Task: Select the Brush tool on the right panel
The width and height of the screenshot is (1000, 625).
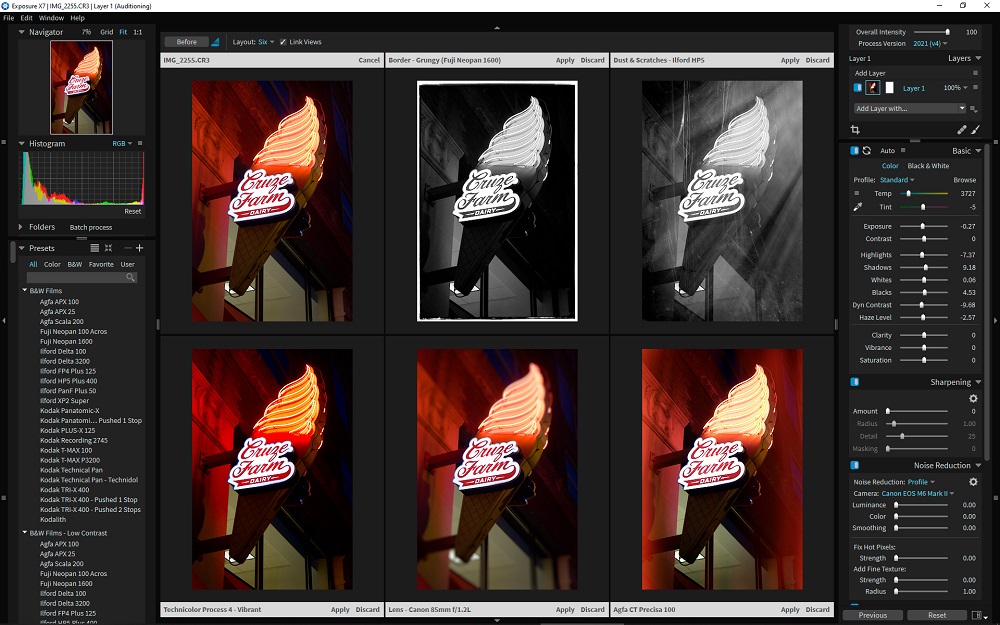Action: (x=975, y=129)
